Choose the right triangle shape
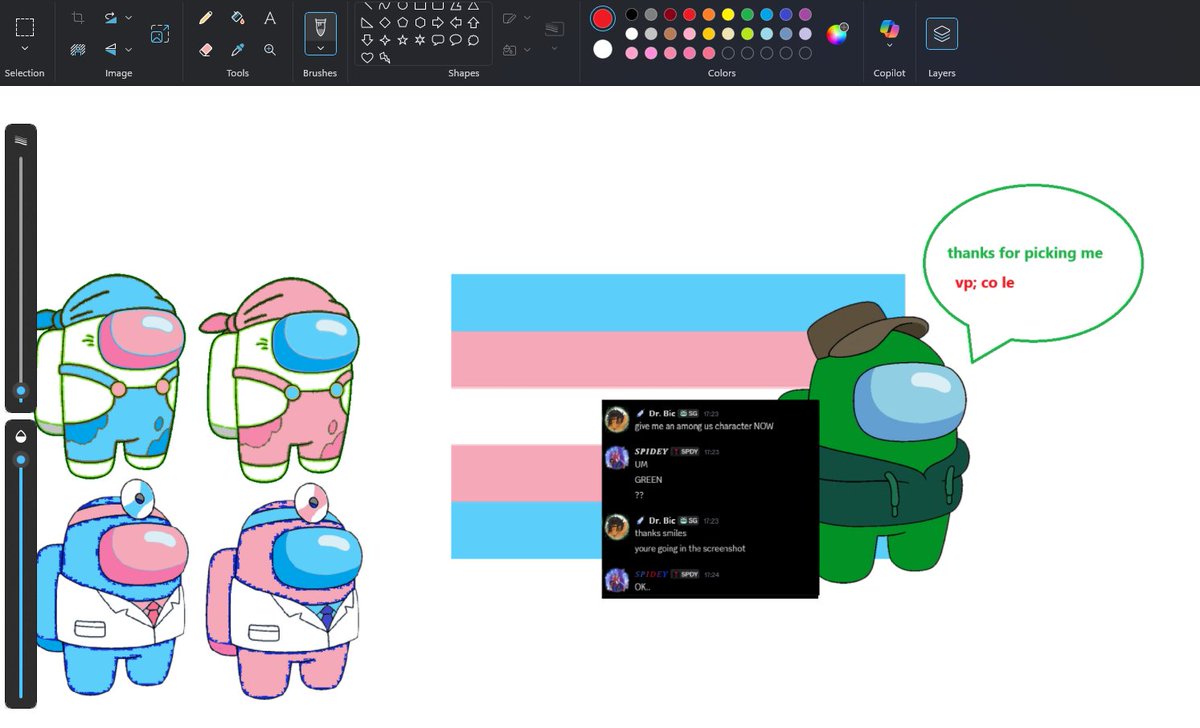Image resolution: width=1200 pixels, height=728 pixels. point(367,22)
